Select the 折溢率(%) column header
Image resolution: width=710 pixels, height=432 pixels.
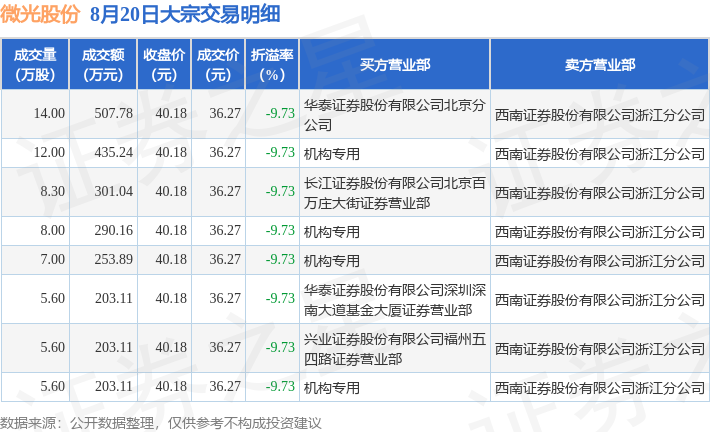tap(272, 64)
